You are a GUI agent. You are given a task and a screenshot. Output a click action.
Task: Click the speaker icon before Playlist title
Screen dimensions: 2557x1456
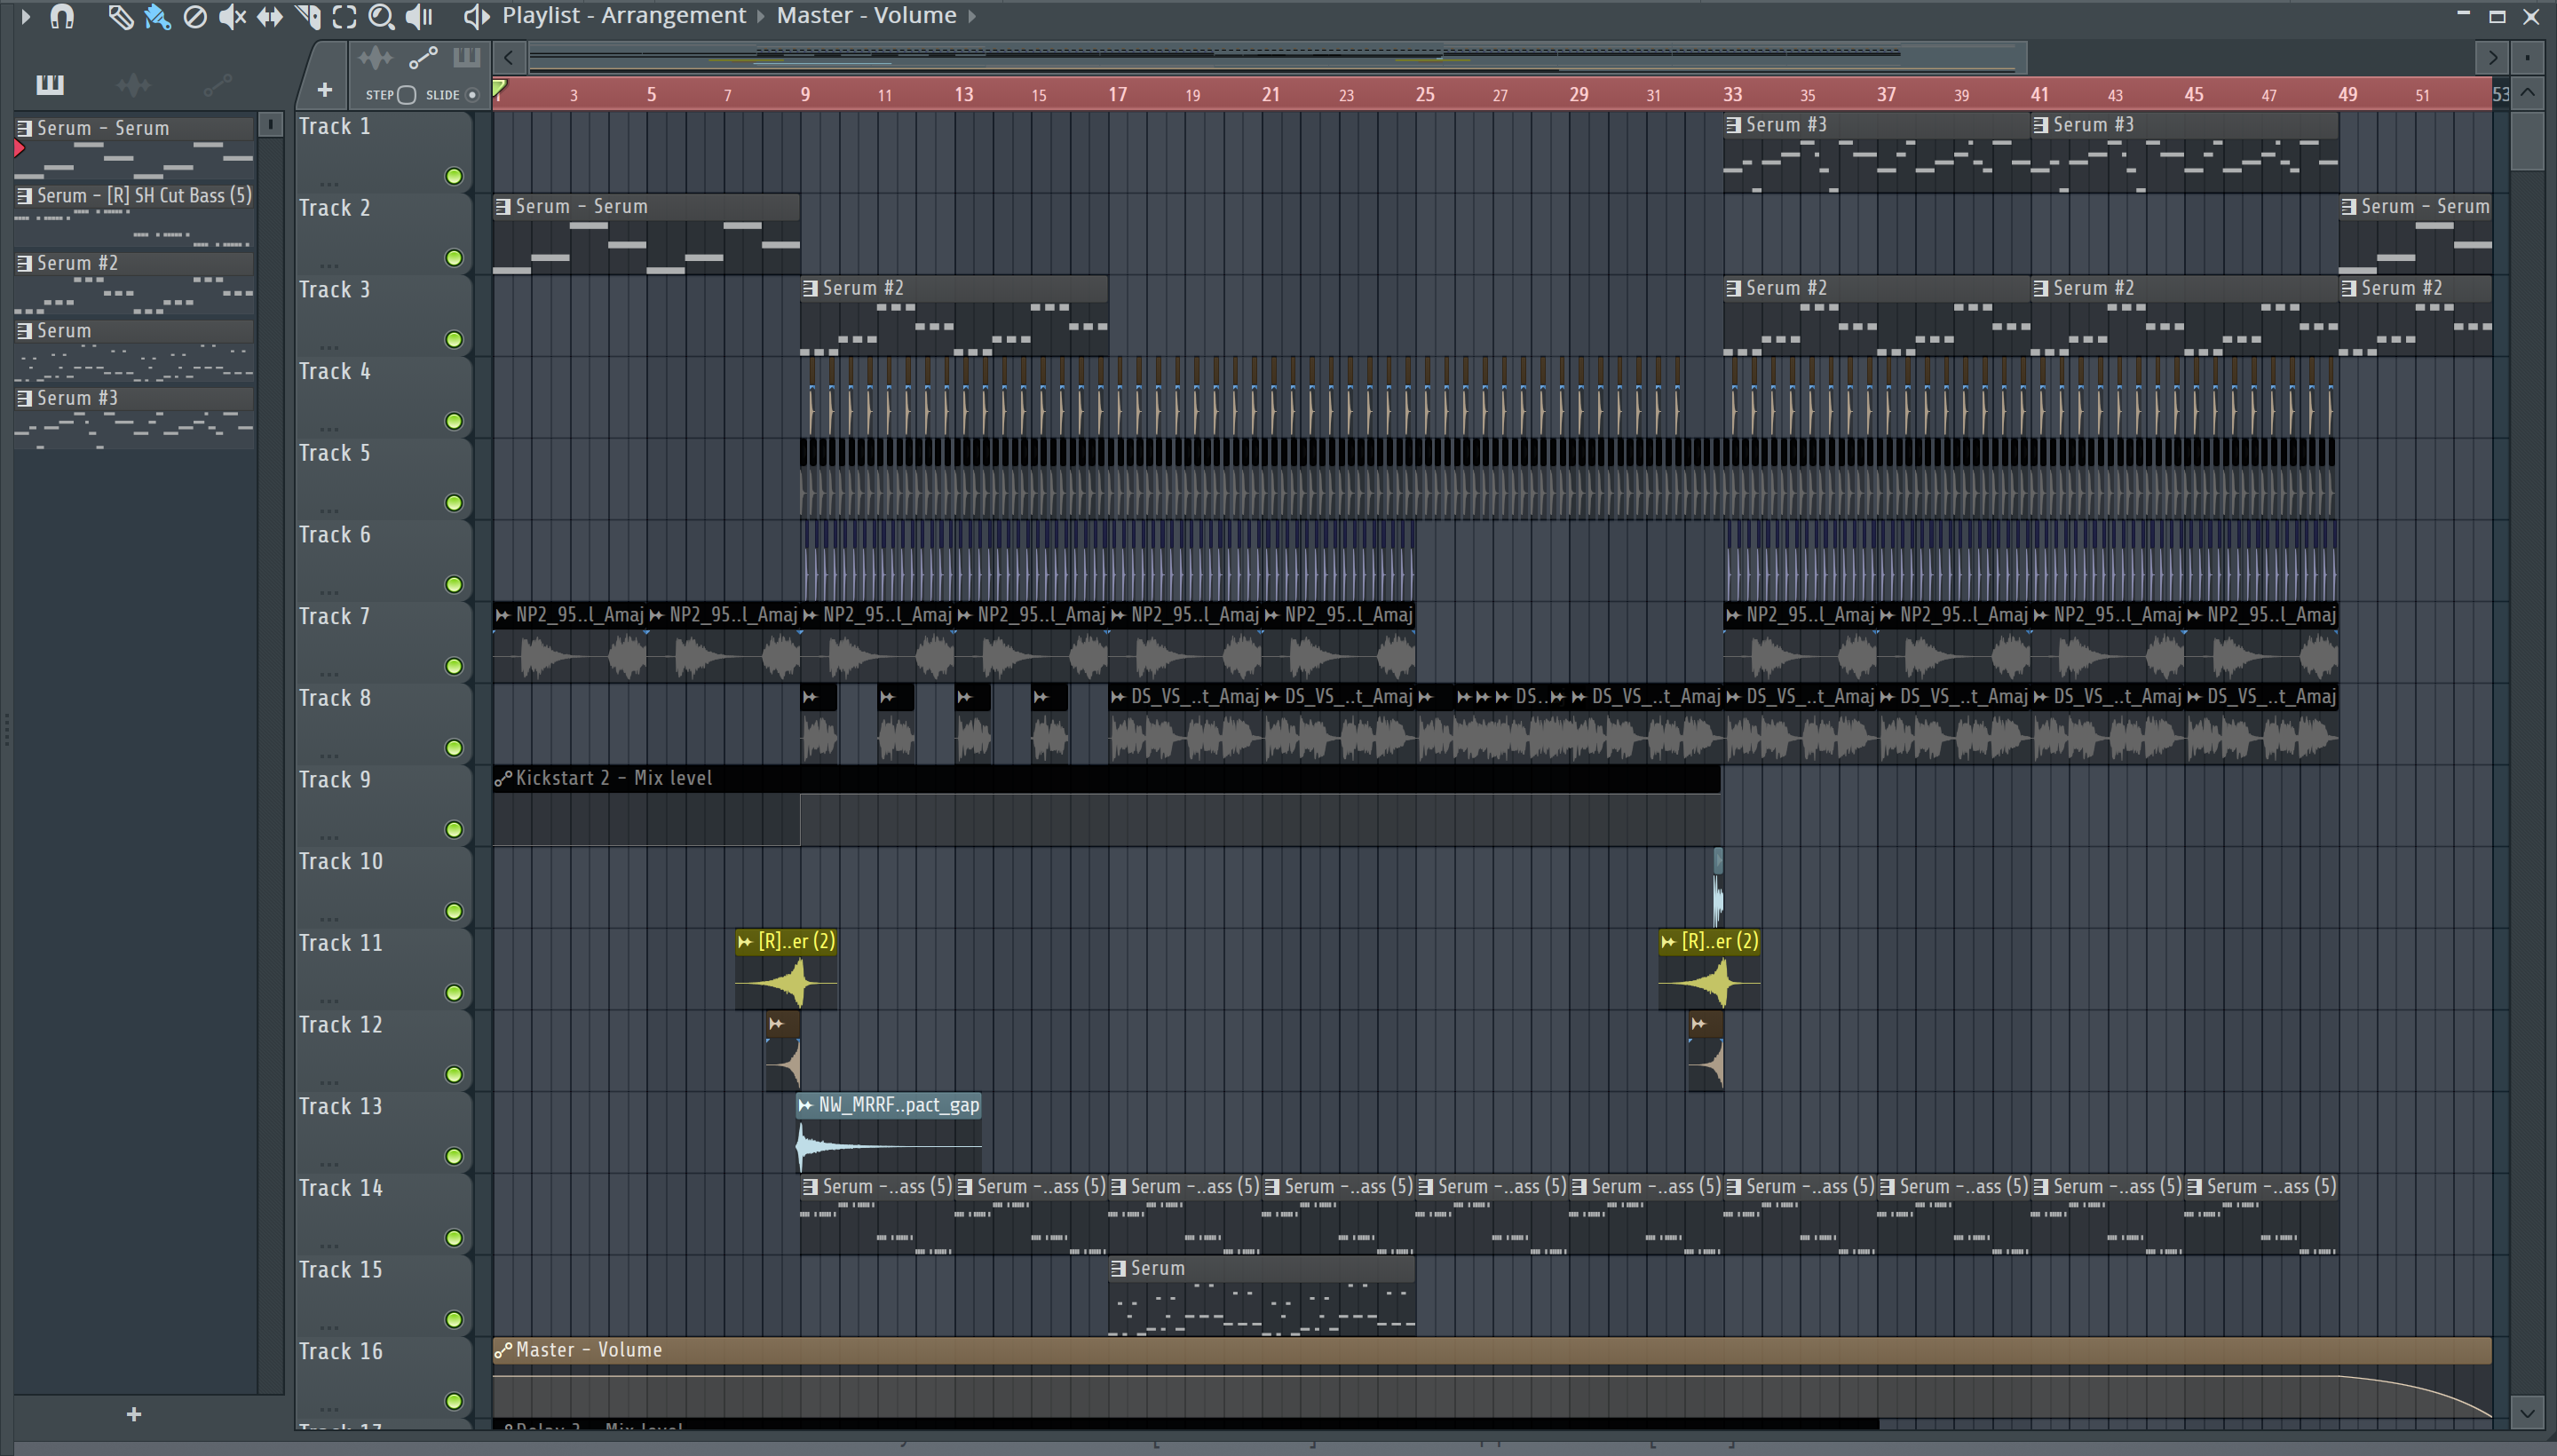coord(476,16)
